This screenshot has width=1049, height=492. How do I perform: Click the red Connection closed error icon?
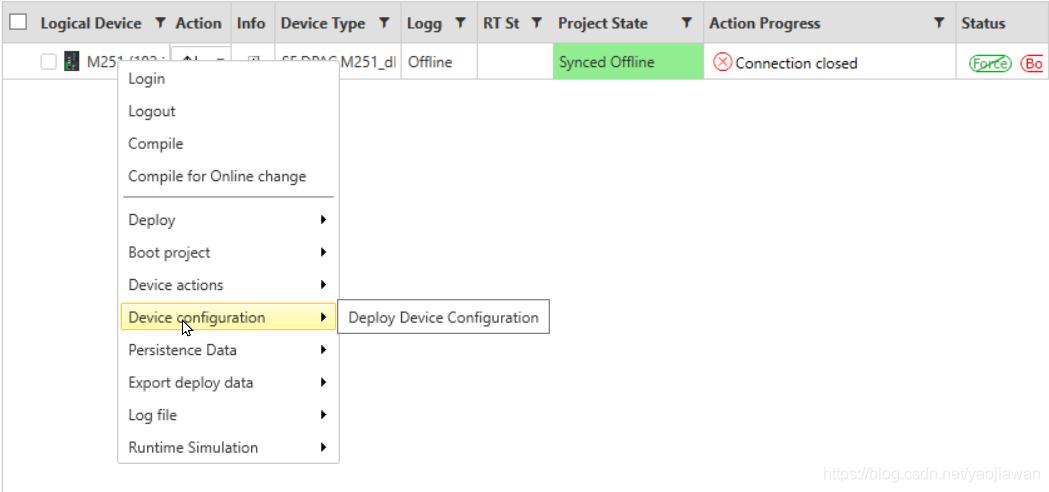[722, 62]
